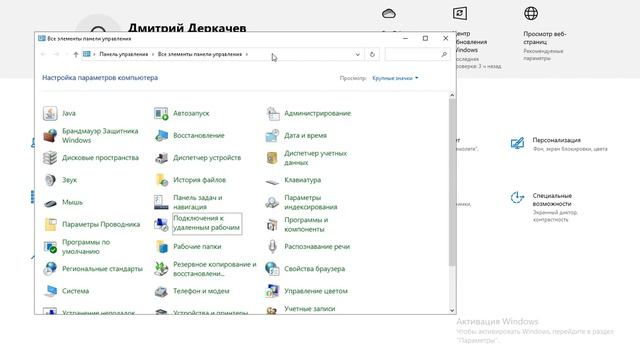Expand the address bar history dropdown arrow
This screenshot has width=640, height=360.
(358, 54)
